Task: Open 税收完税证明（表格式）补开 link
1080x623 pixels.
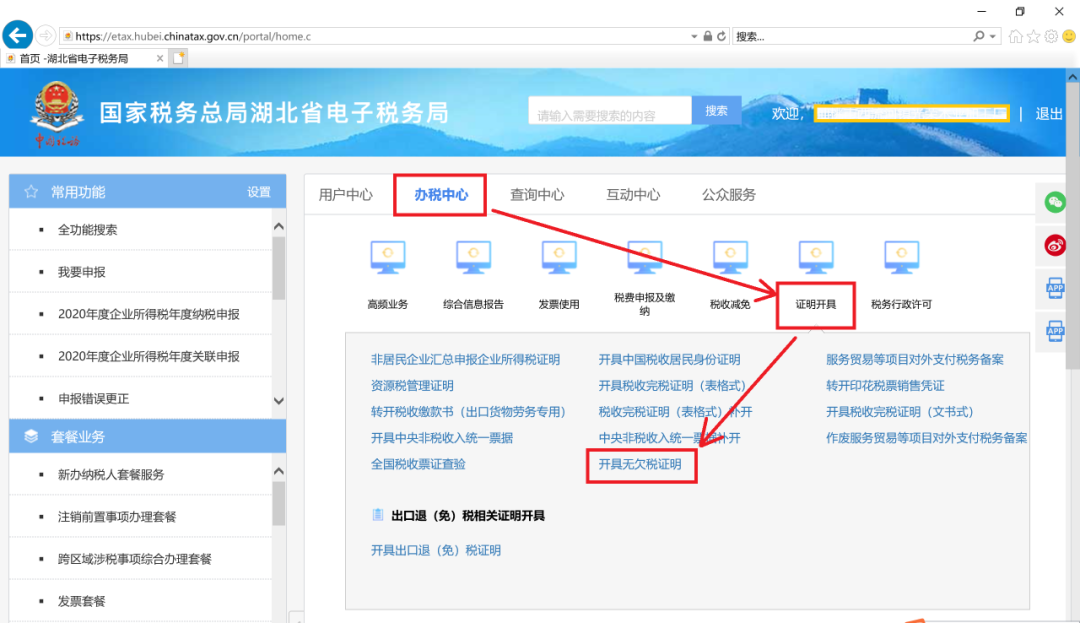Action: pos(675,412)
